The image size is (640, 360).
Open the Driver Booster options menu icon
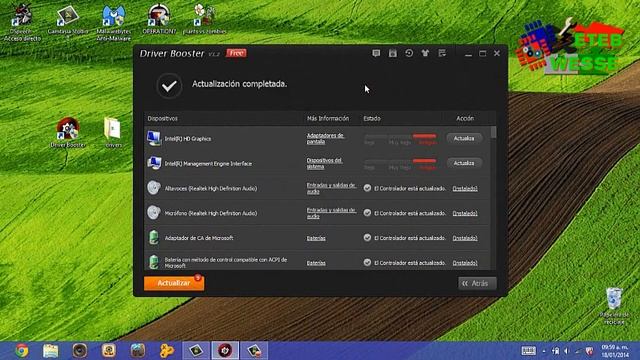(x=442, y=53)
